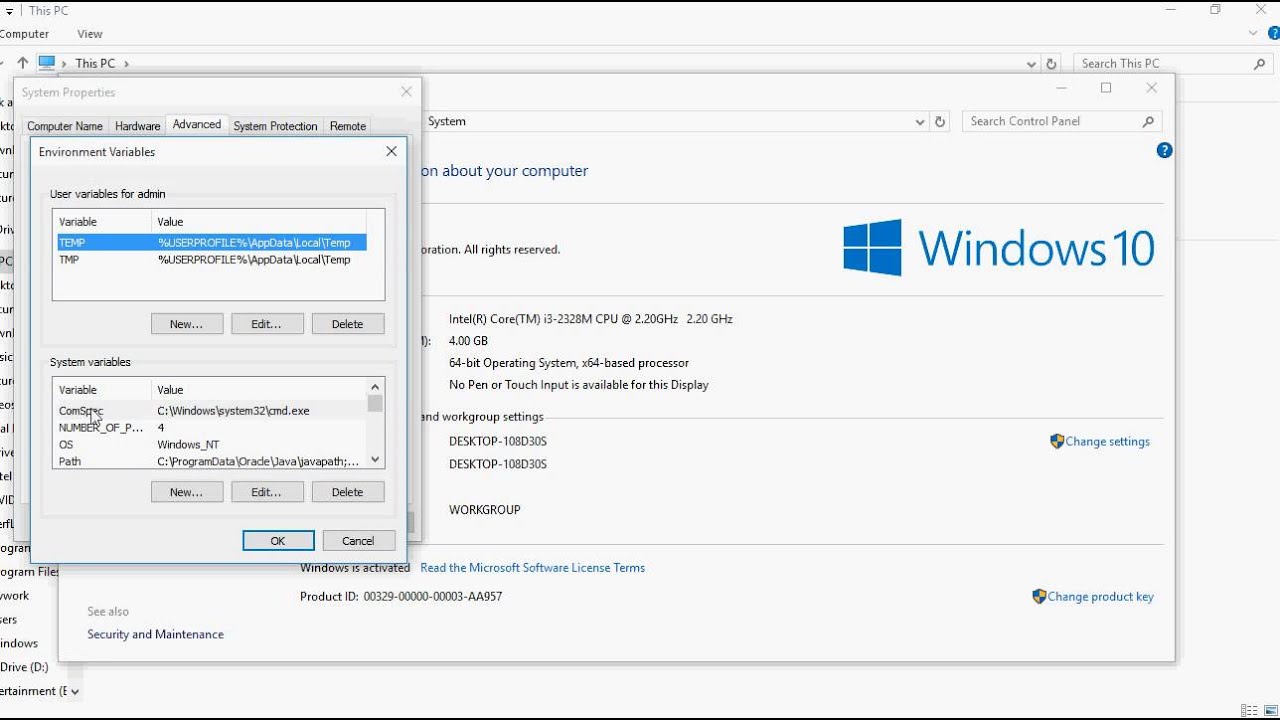The image size is (1280, 720).
Task: Open the Security and Maintenance link
Action: [x=155, y=634]
